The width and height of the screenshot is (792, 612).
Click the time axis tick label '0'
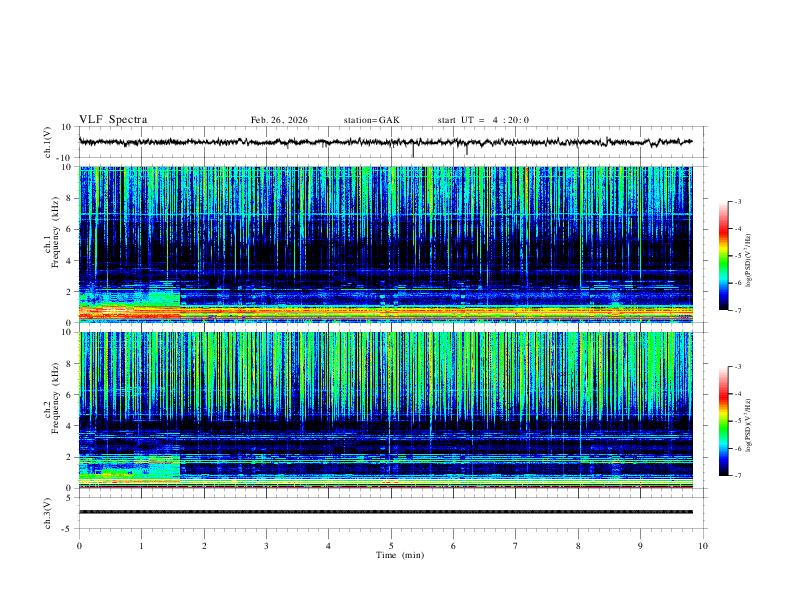[x=79, y=546]
